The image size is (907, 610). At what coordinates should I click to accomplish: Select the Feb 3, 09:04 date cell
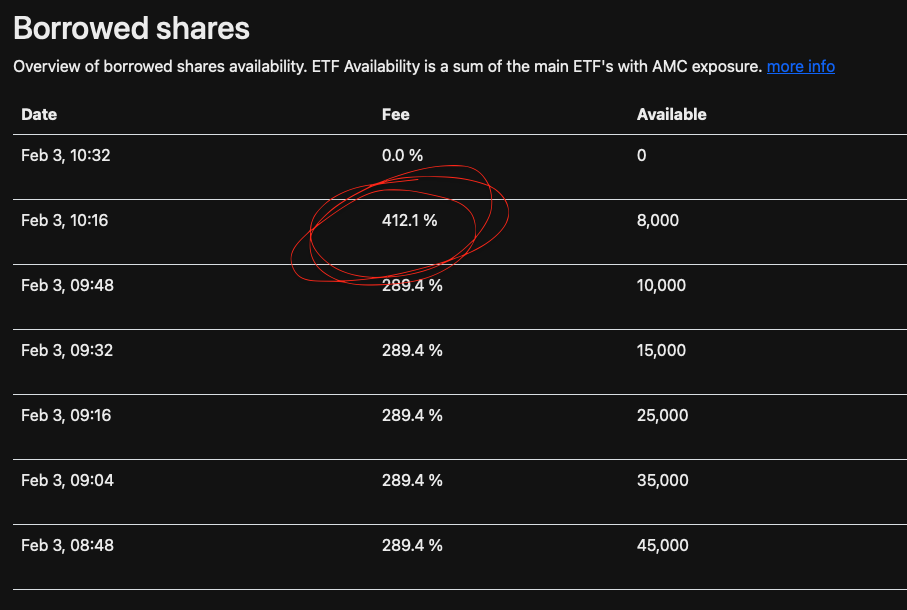click(67, 480)
